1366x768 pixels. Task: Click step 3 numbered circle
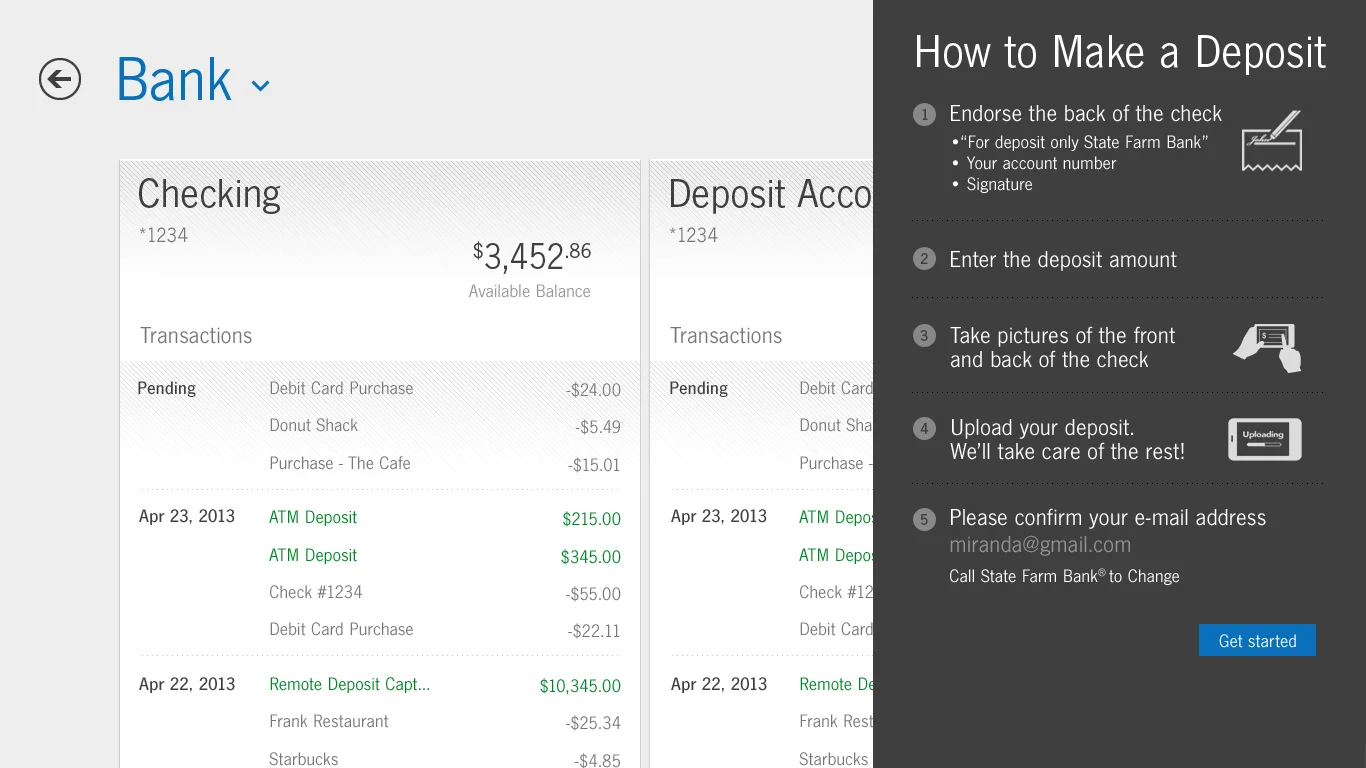(x=924, y=336)
